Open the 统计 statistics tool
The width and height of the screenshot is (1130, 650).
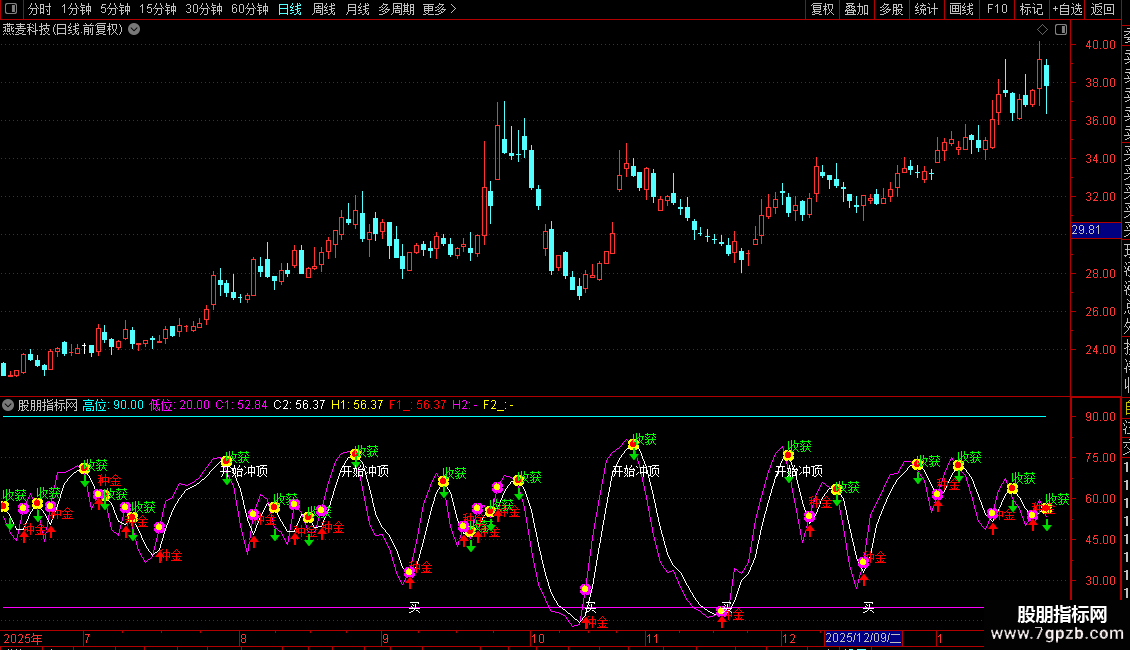pyautogui.click(x=926, y=9)
